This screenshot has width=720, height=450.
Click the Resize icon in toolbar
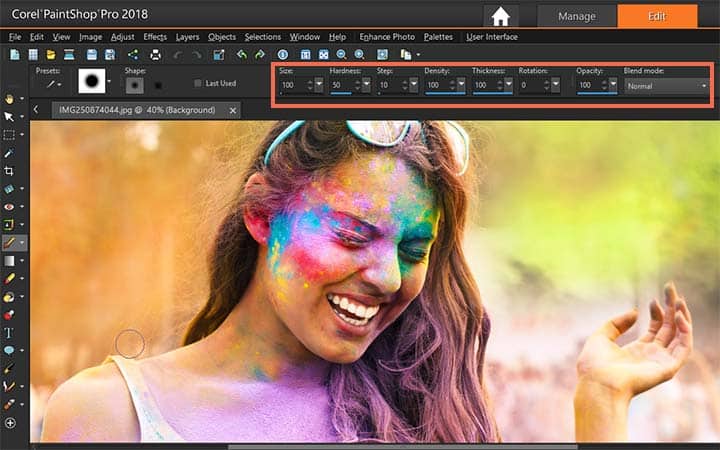(x=219, y=55)
